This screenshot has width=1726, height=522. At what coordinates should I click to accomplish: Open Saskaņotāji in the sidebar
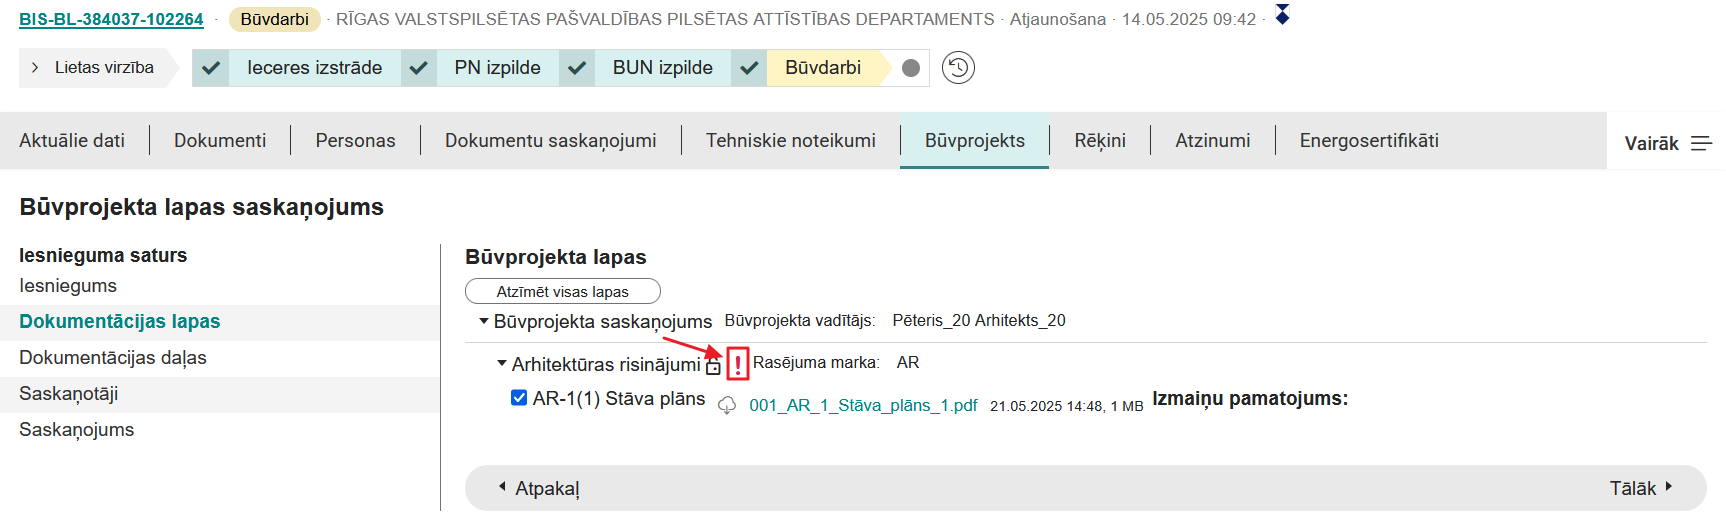click(x=69, y=394)
